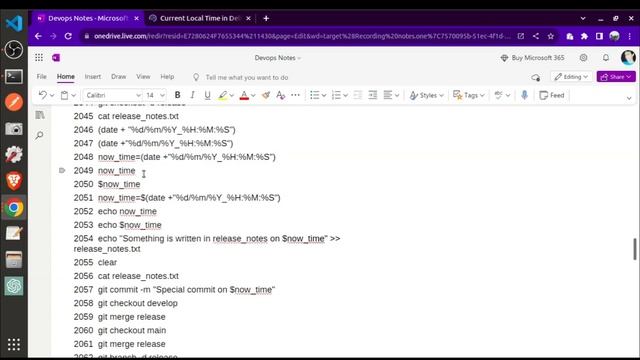Switch to the View ribbon tab
This screenshot has width=640, height=360.
[143, 77]
